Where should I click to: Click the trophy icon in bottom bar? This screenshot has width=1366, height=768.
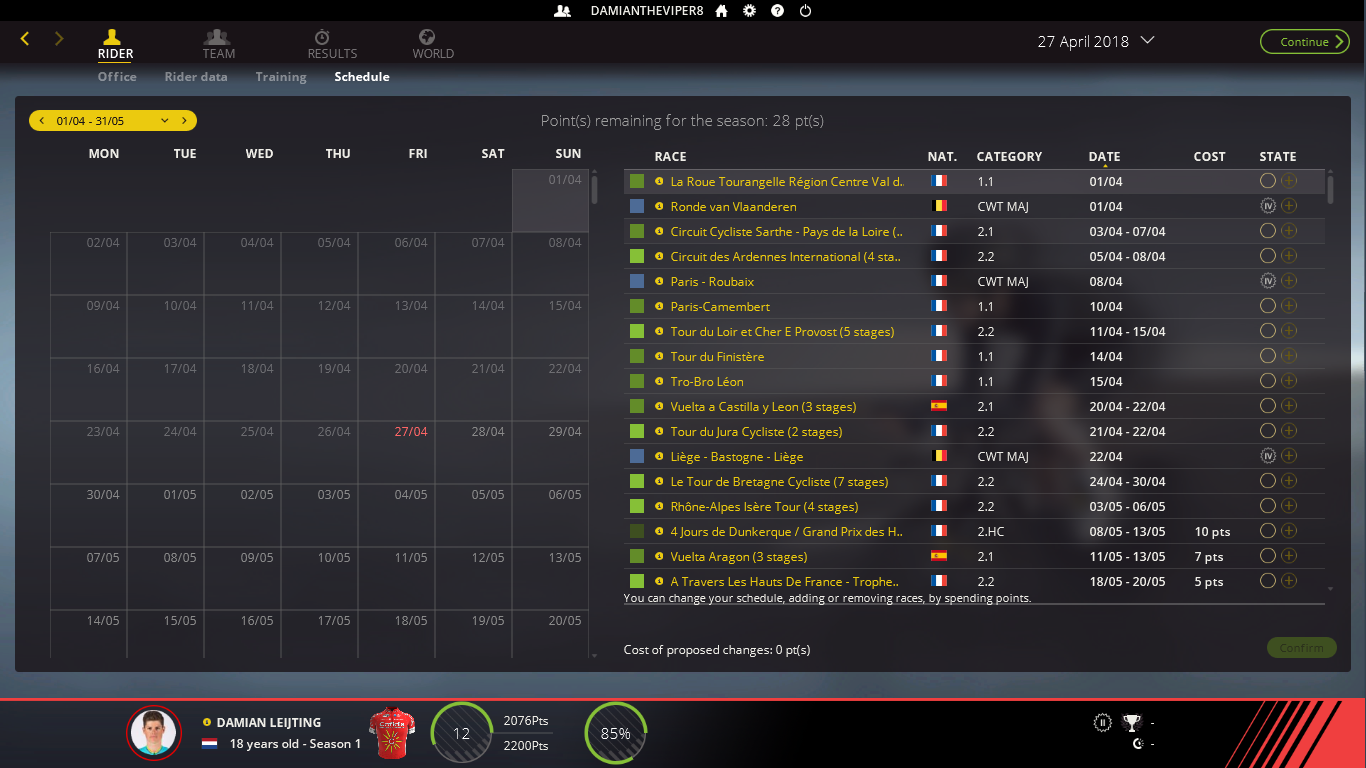(x=1131, y=722)
